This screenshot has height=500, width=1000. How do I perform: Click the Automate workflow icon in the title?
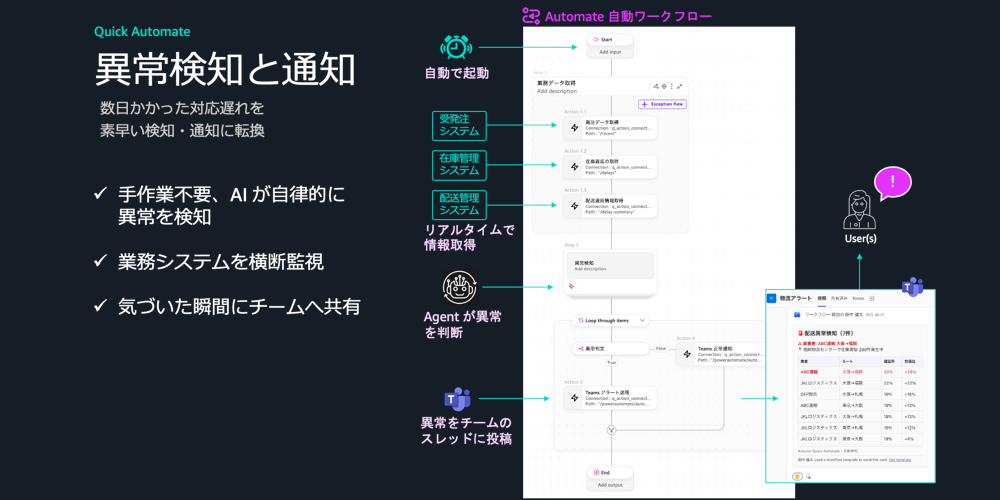click(531, 15)
